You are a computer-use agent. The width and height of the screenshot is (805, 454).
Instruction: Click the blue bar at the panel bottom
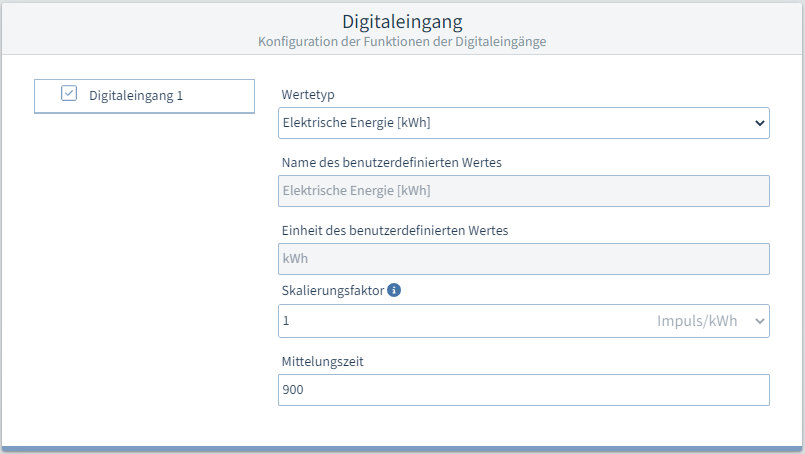pos(402,449)
